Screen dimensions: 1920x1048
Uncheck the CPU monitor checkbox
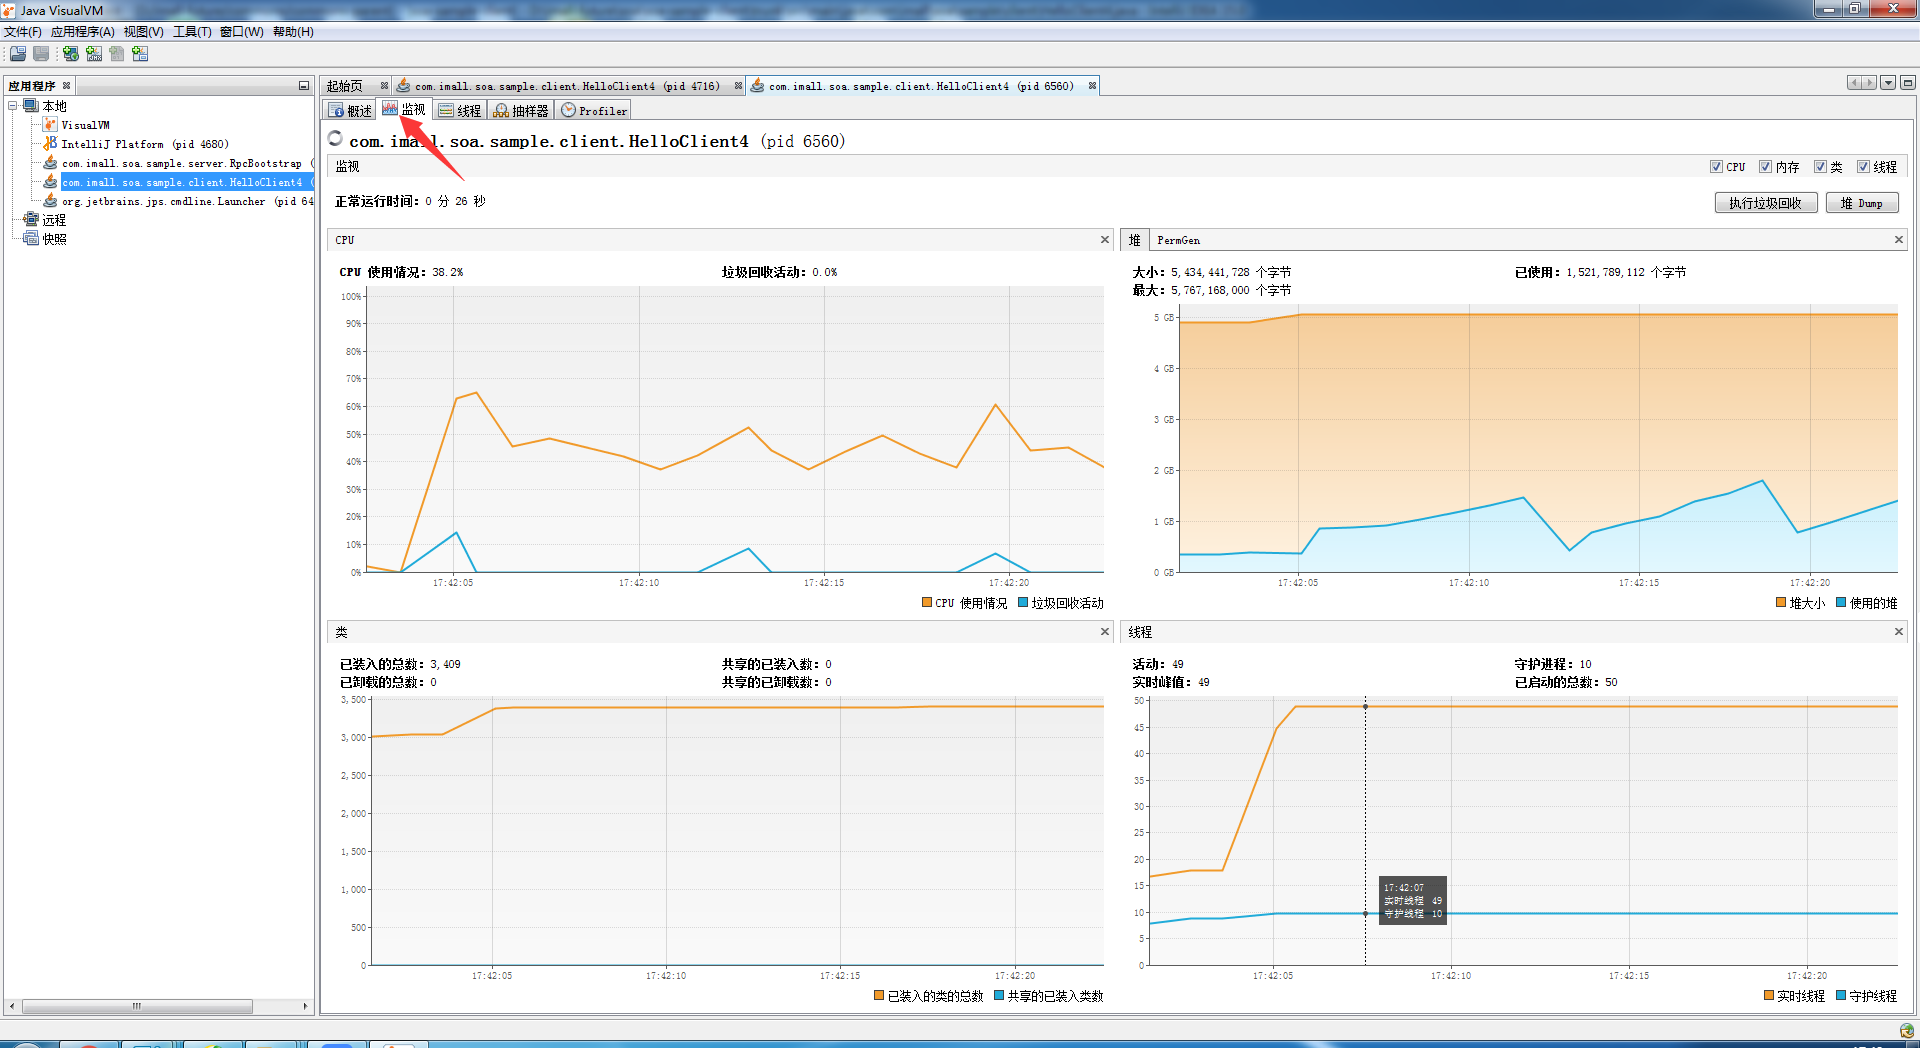pyautogui.click(x=1716, y=167)
